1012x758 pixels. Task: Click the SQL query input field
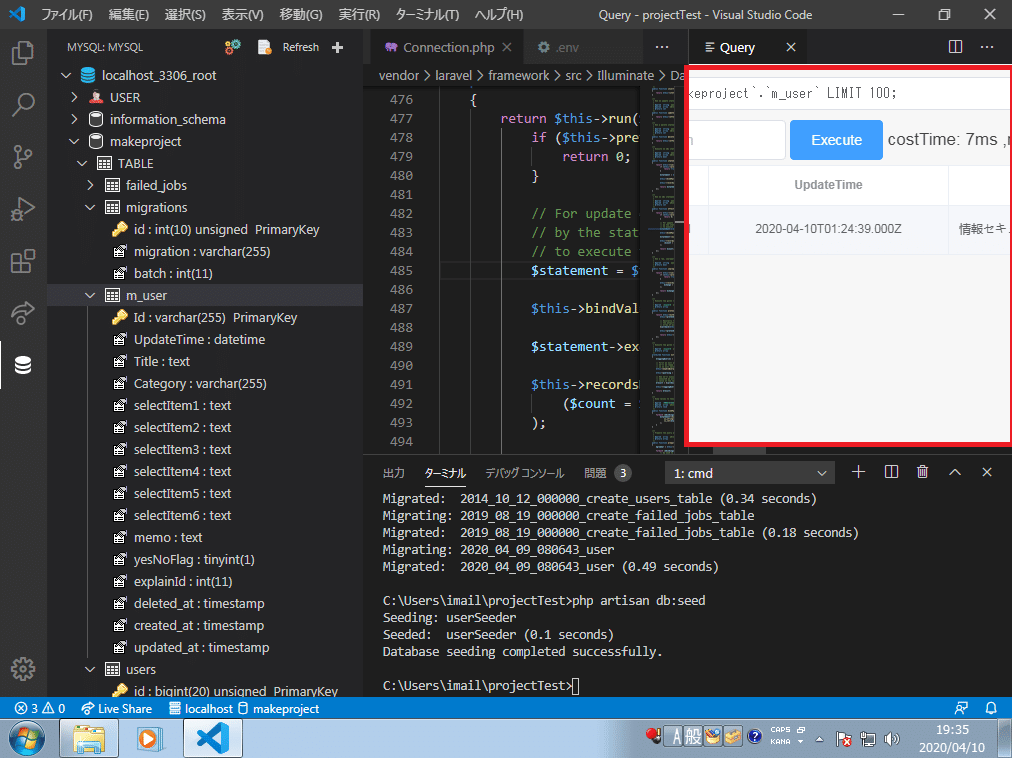(x=849, y=93)
